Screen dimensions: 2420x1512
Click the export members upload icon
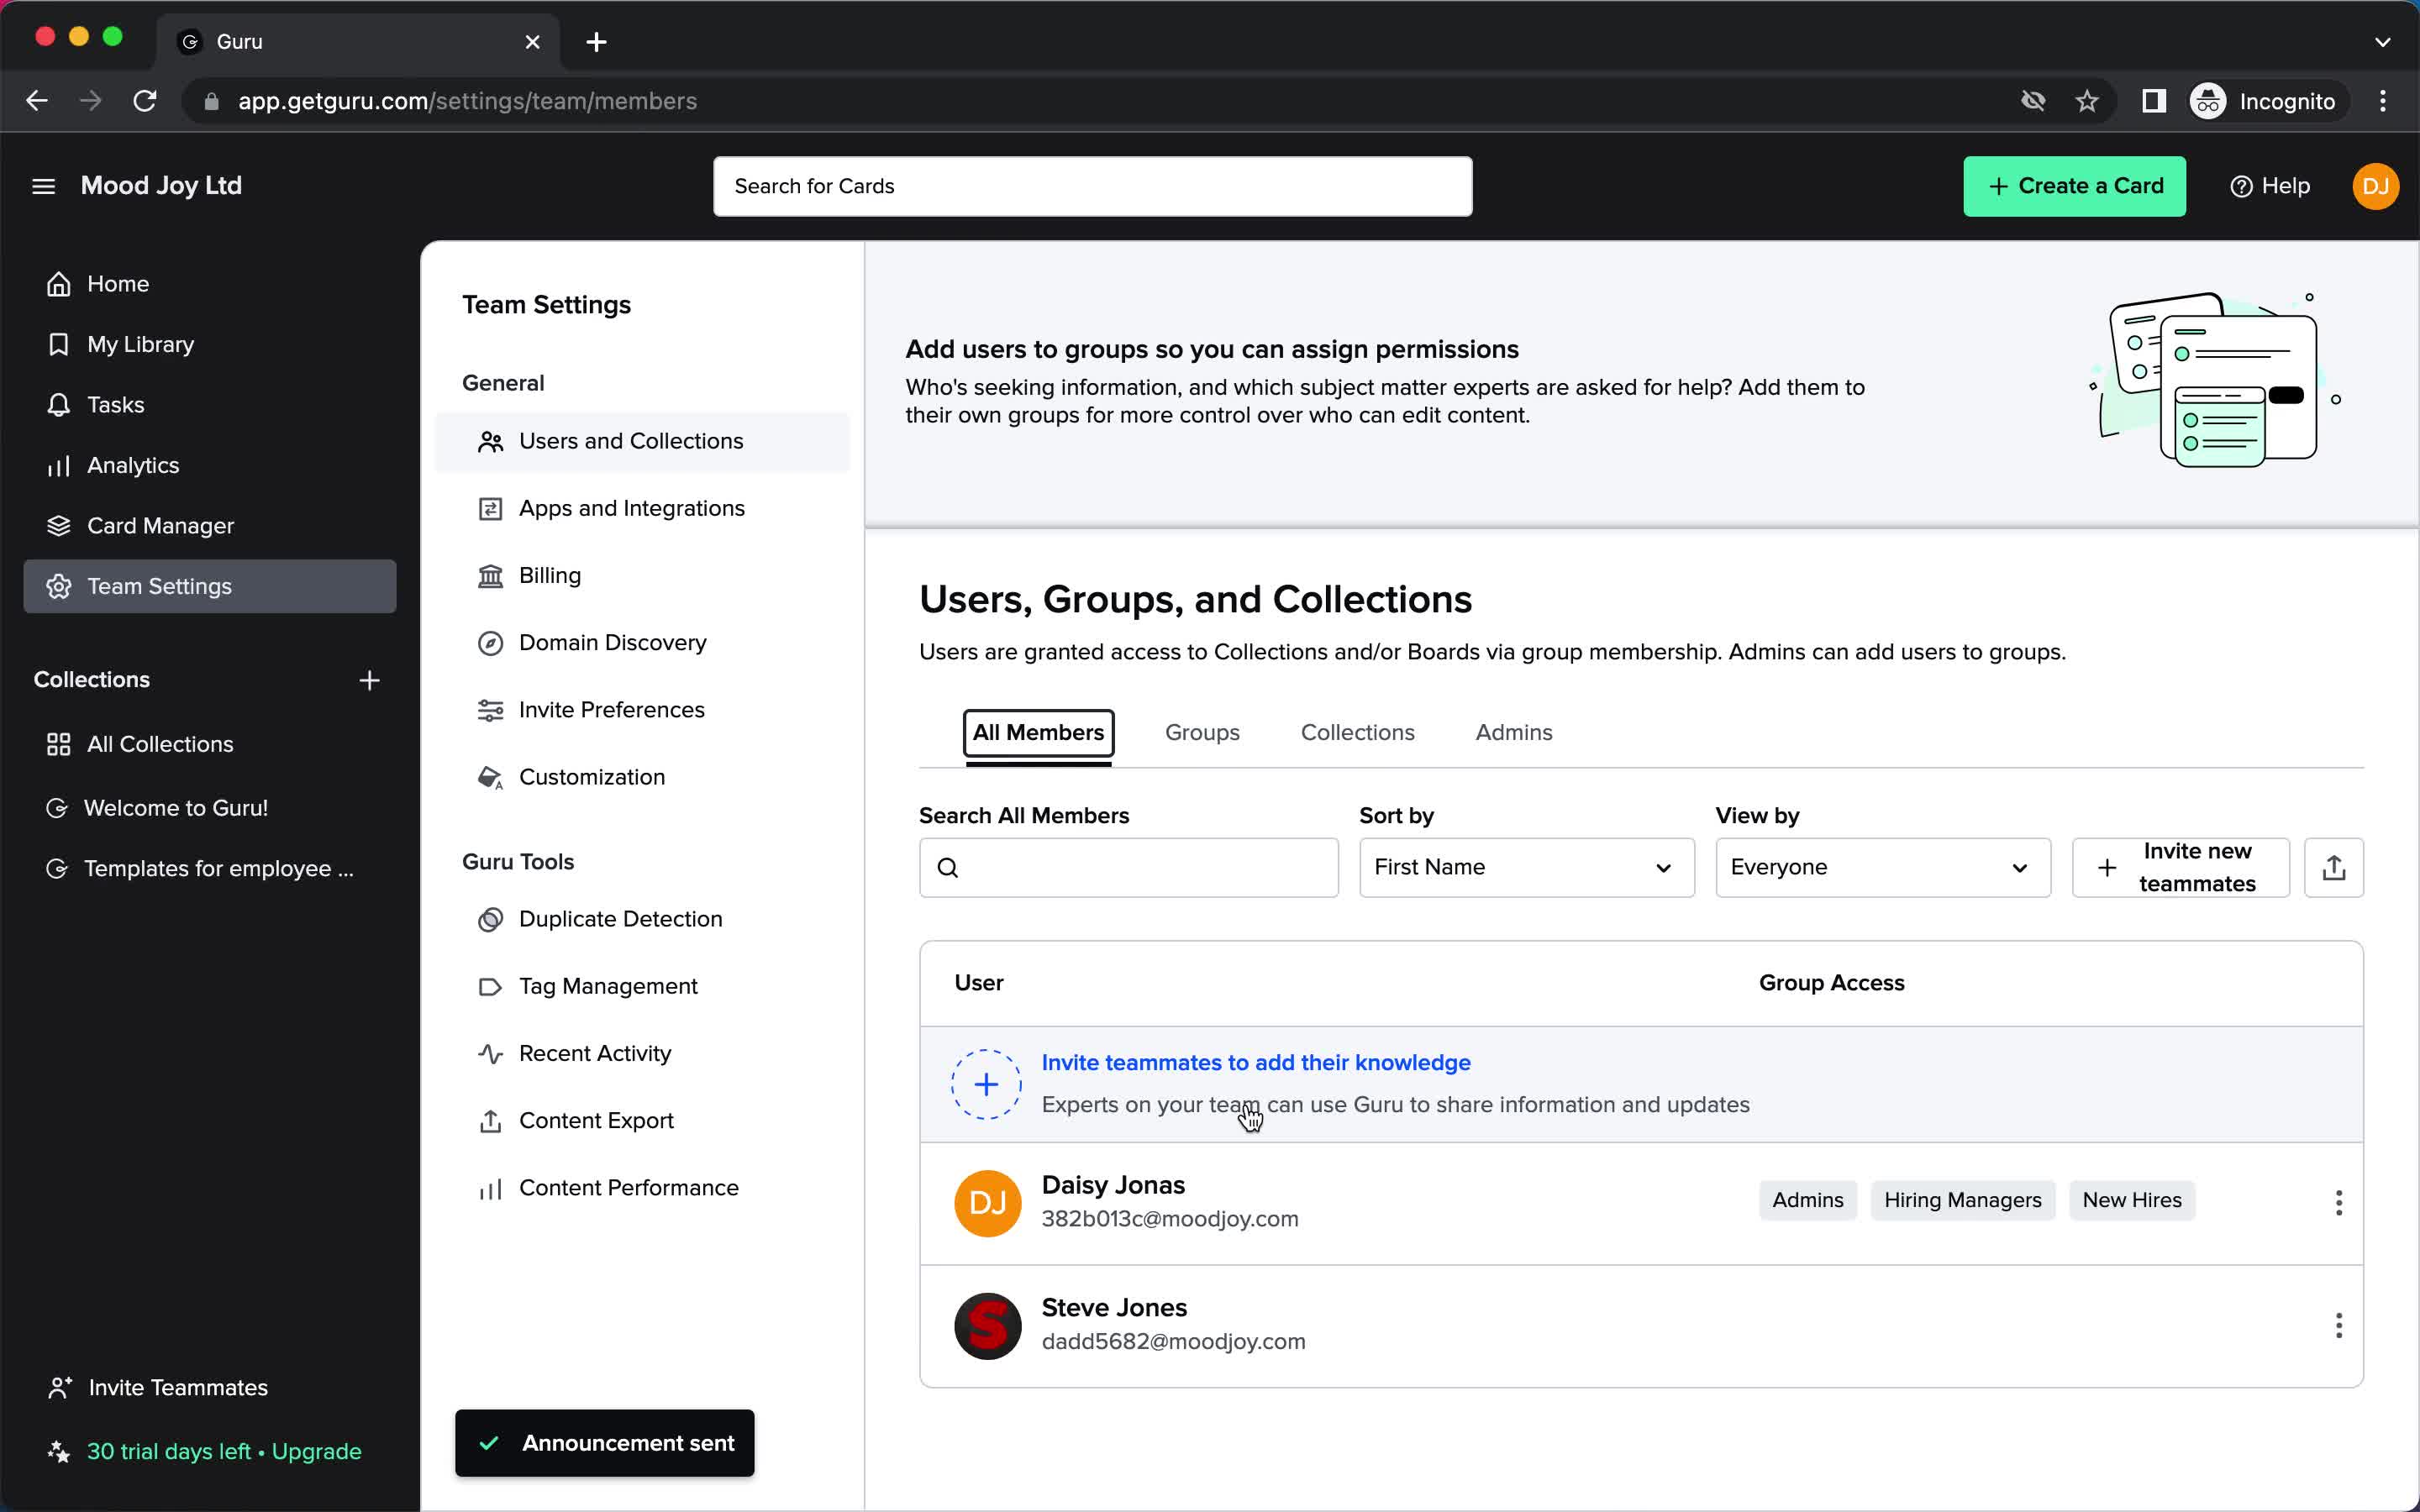click(x=2333, y=868)
